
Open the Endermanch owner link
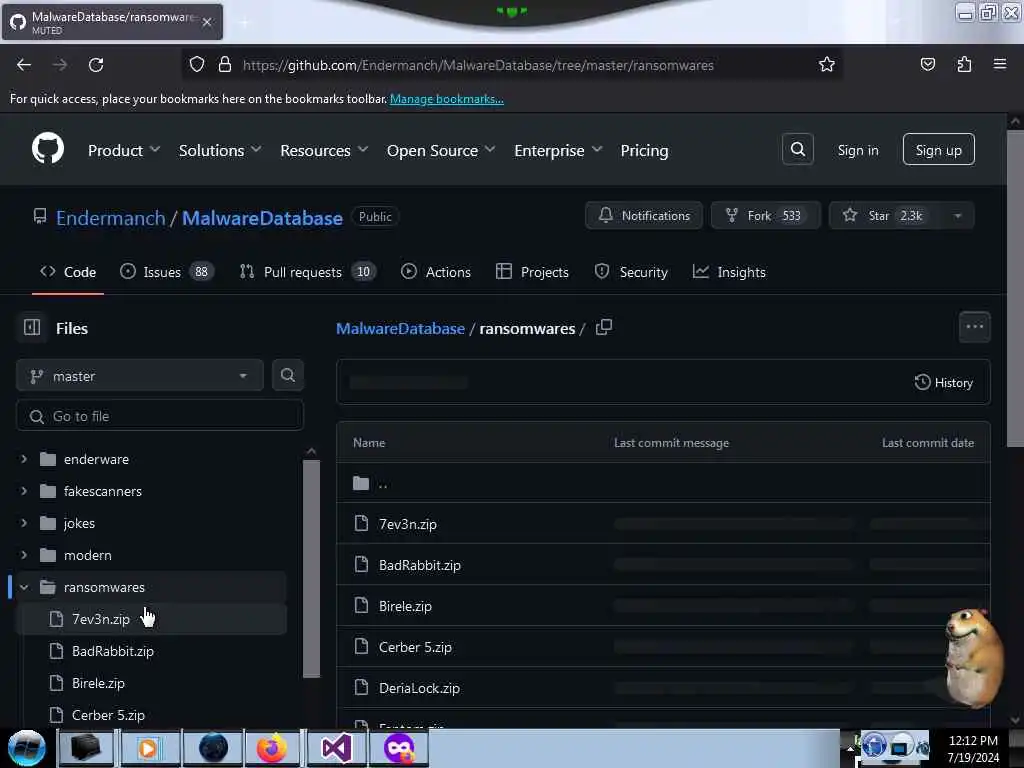point(110,217)
